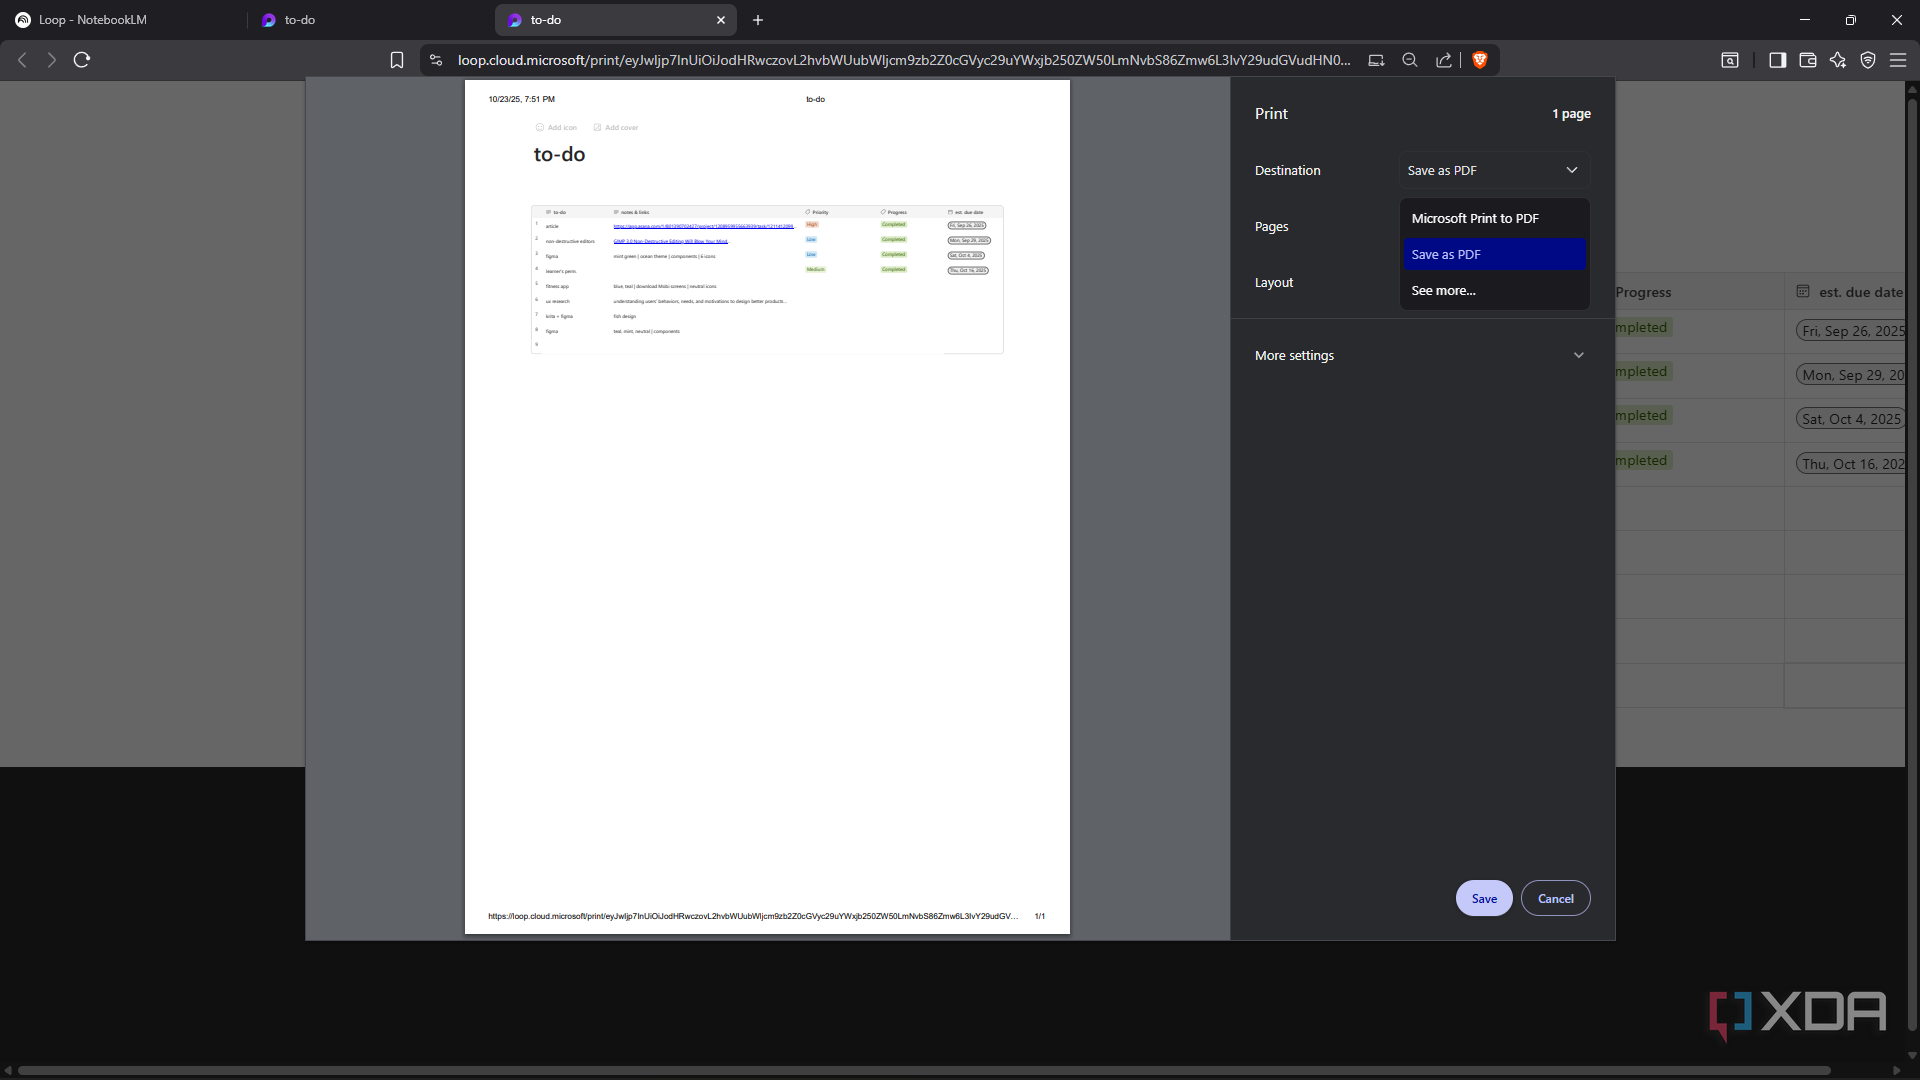Open site settings icon in address bar

click(436, 60)
